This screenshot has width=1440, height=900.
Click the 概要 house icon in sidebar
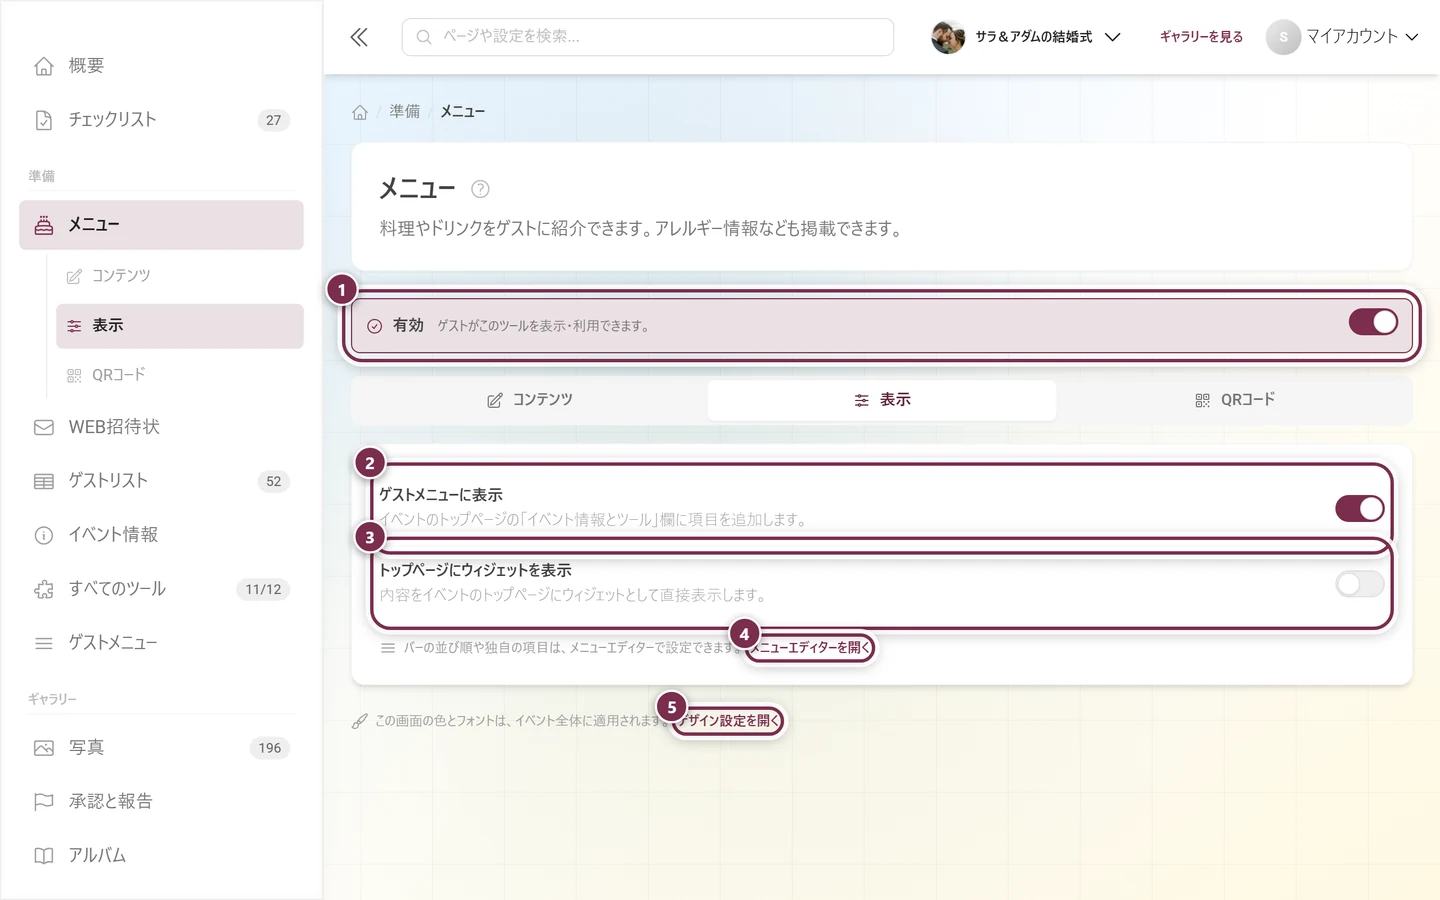[44, 66]
